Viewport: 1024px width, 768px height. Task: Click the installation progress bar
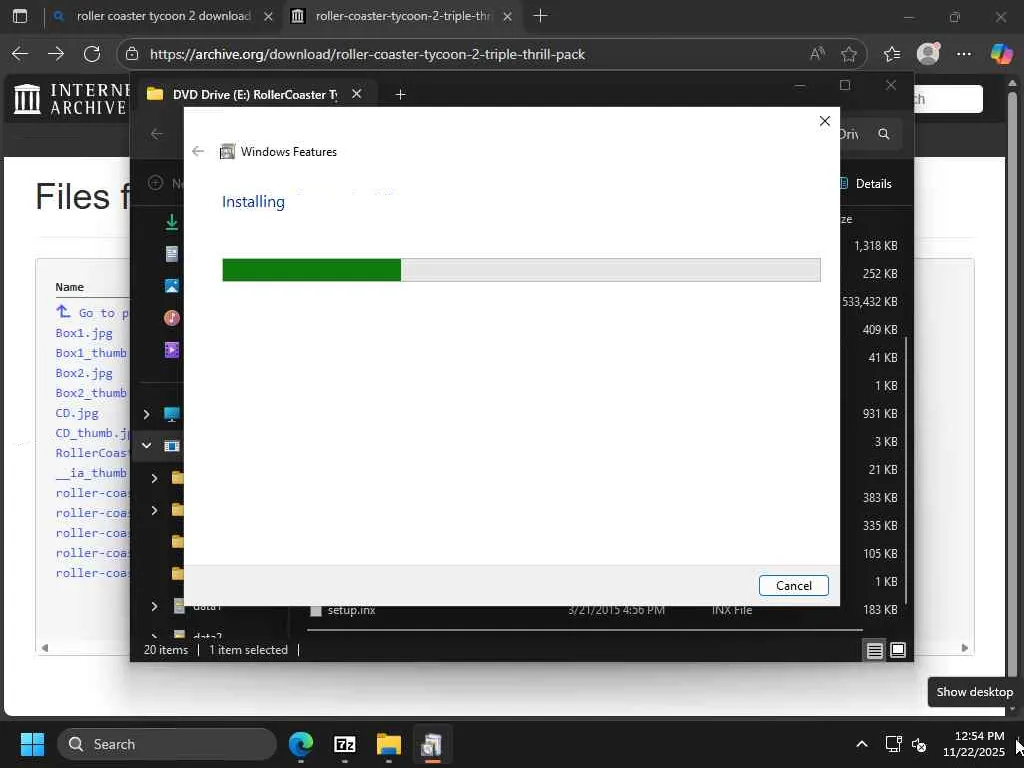[521, 270]
